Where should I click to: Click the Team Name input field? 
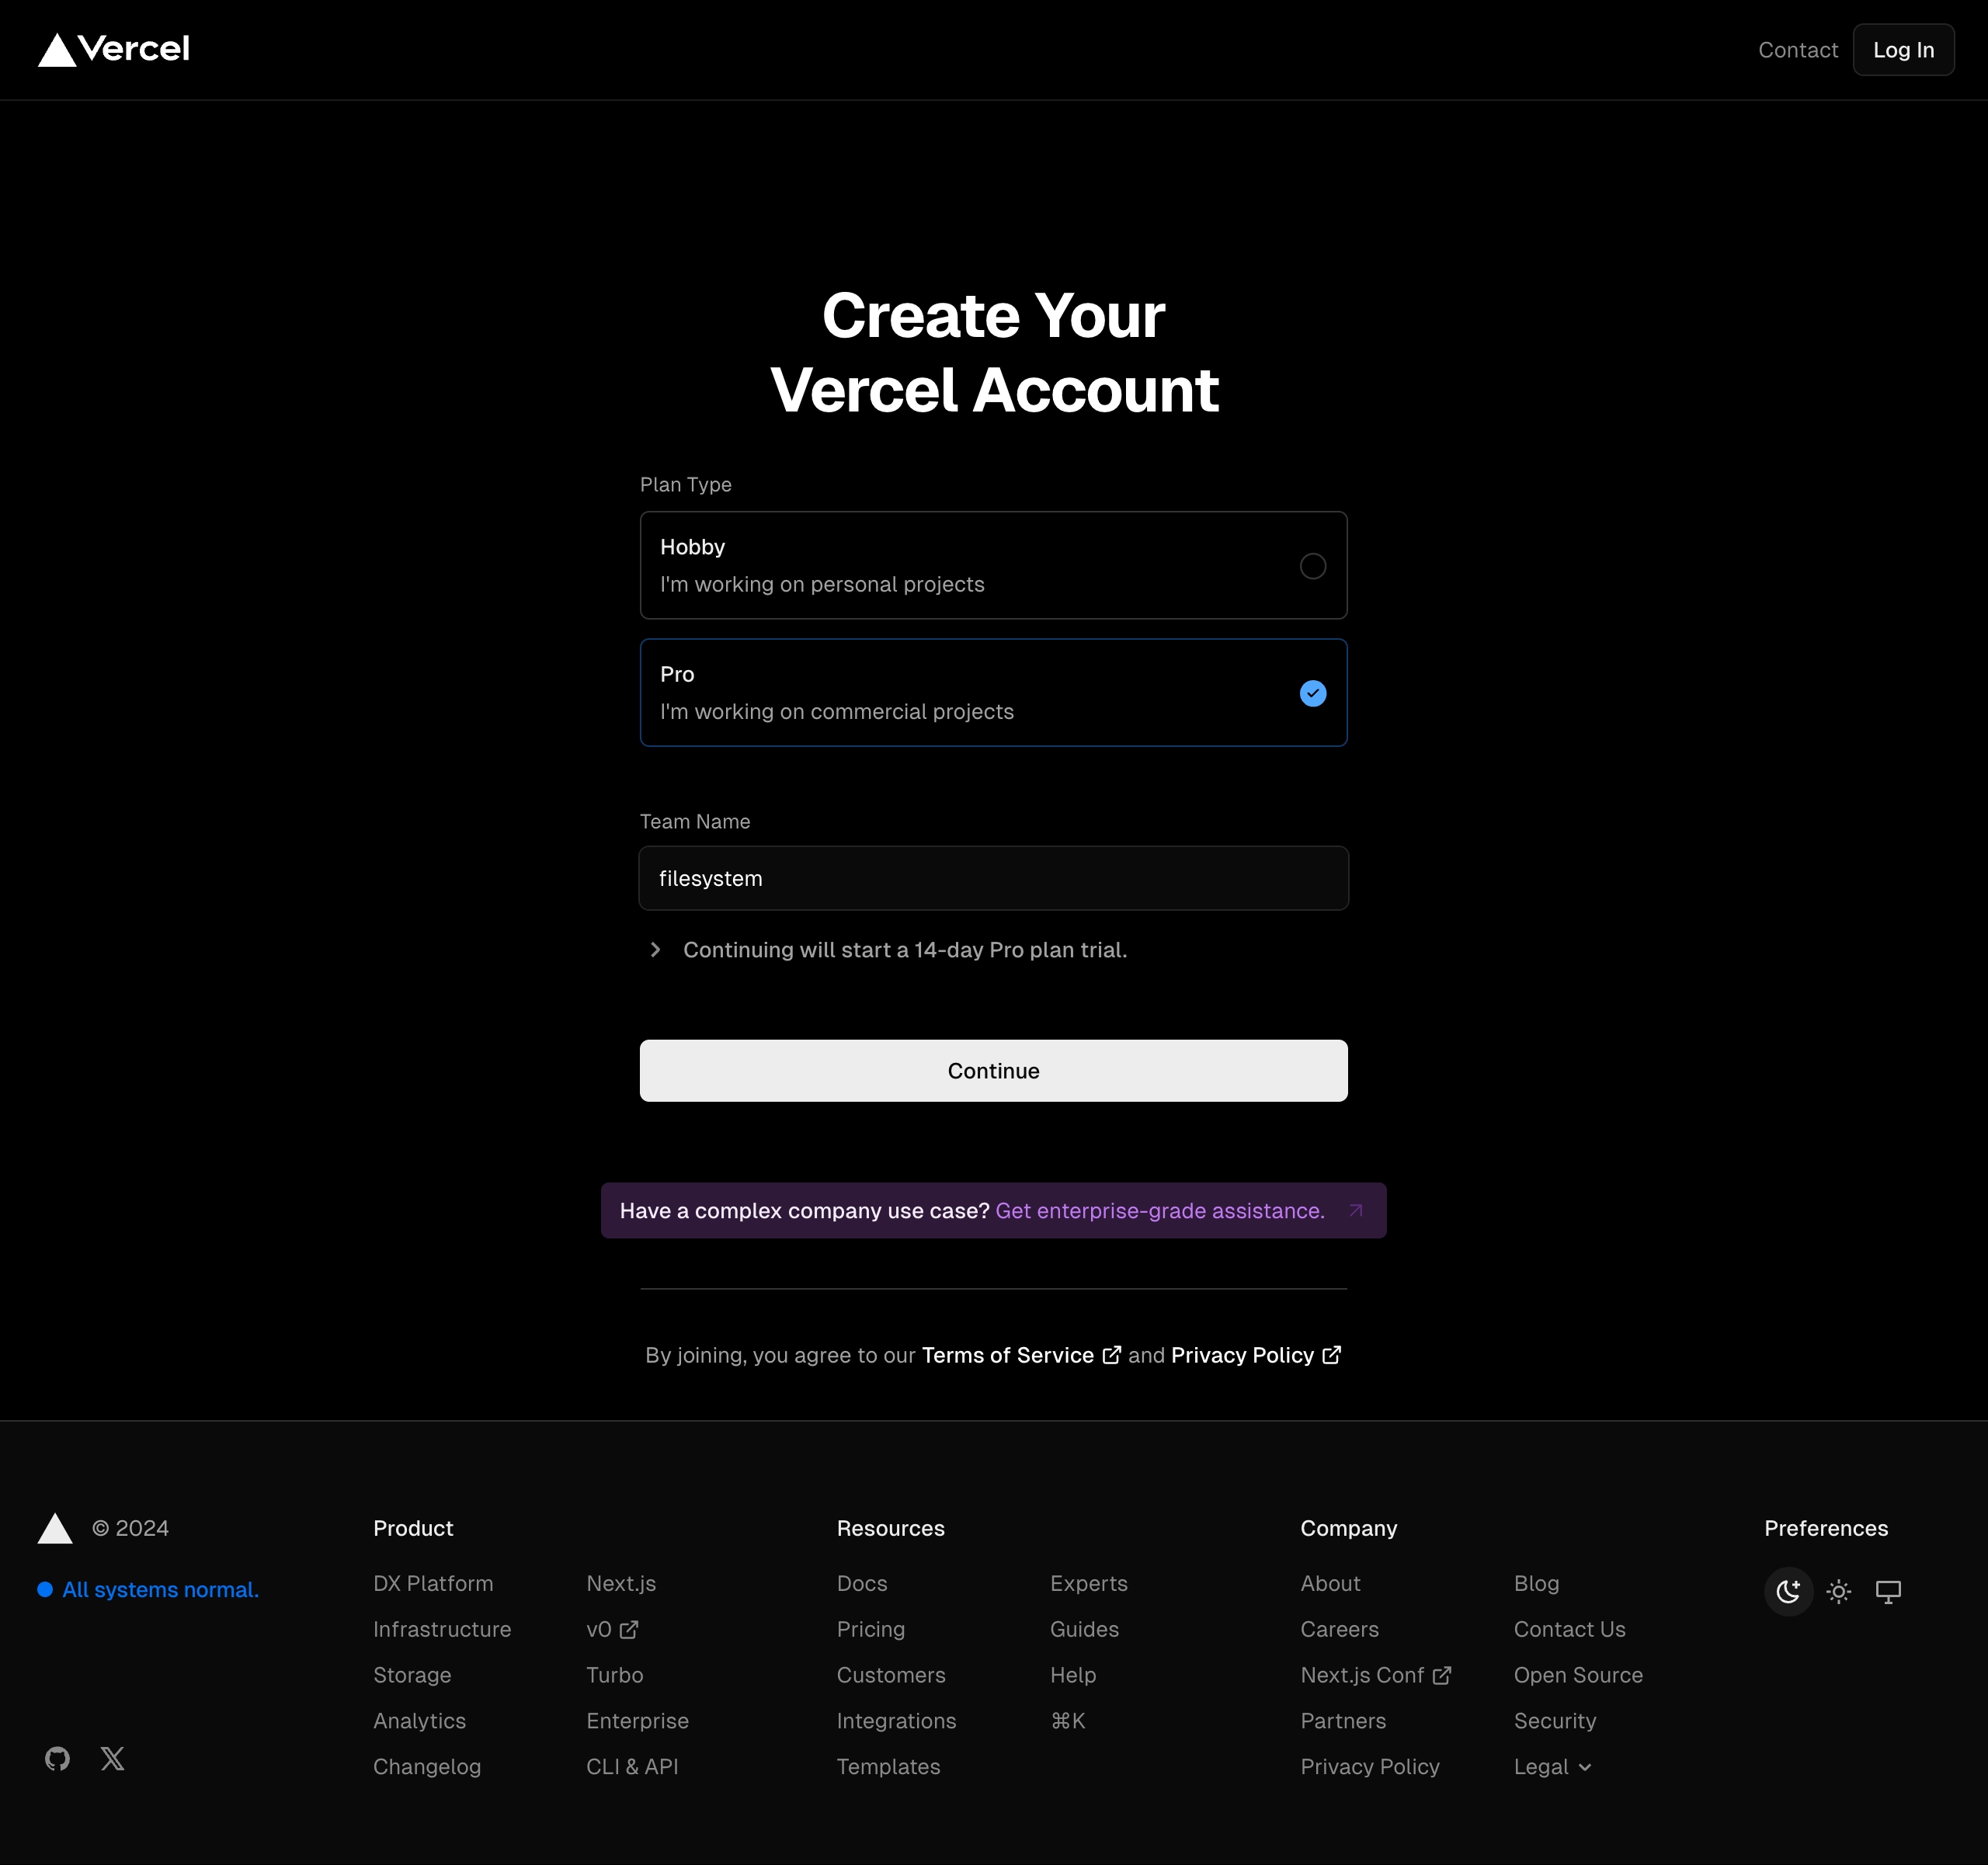click(993, 878)
